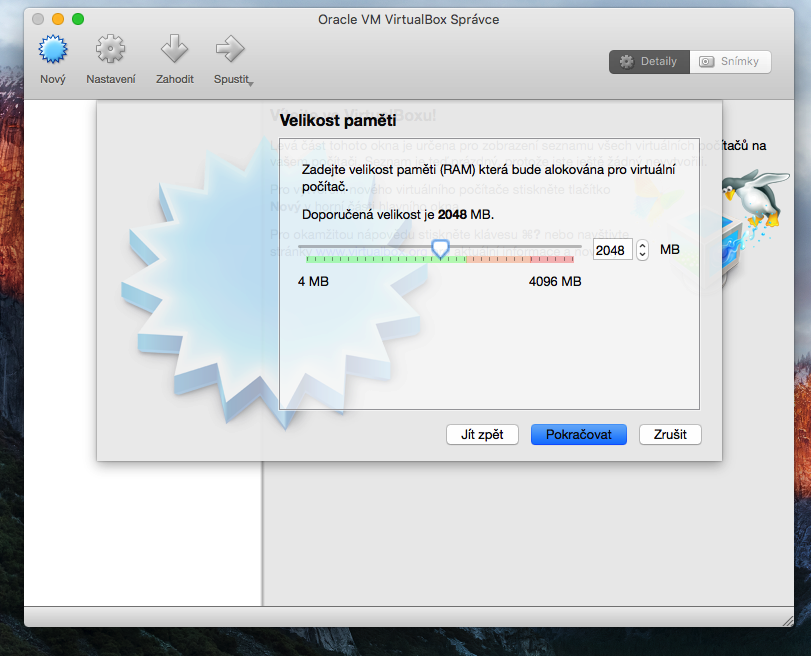Click the Zahodit discard arrow icon
Image resolution: width=811 pixels, height=656 pixels.
pos(174,50)
